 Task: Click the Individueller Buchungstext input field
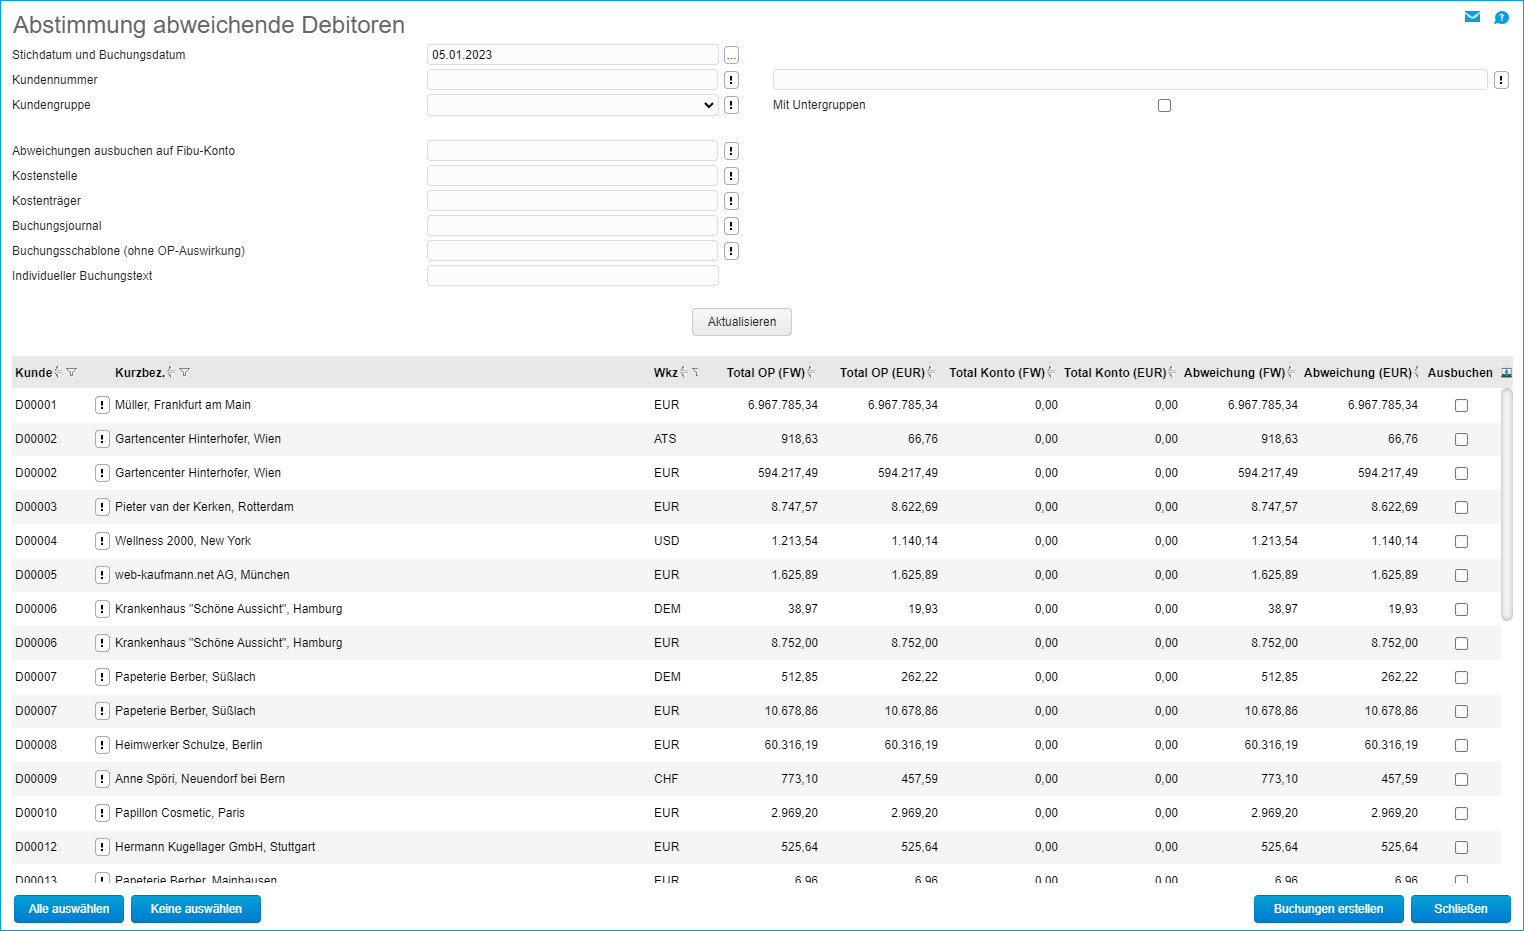point(572,276)
